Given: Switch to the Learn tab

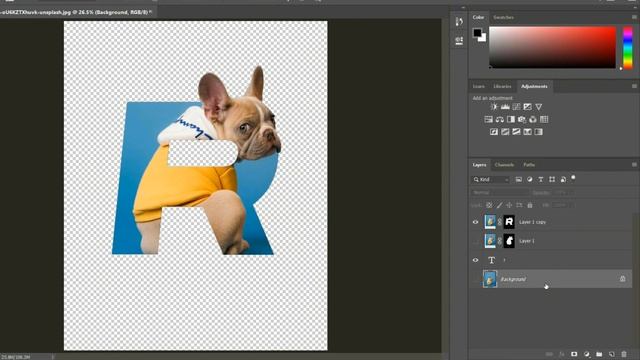Looking at the screenshot, I should pos(478,87).
